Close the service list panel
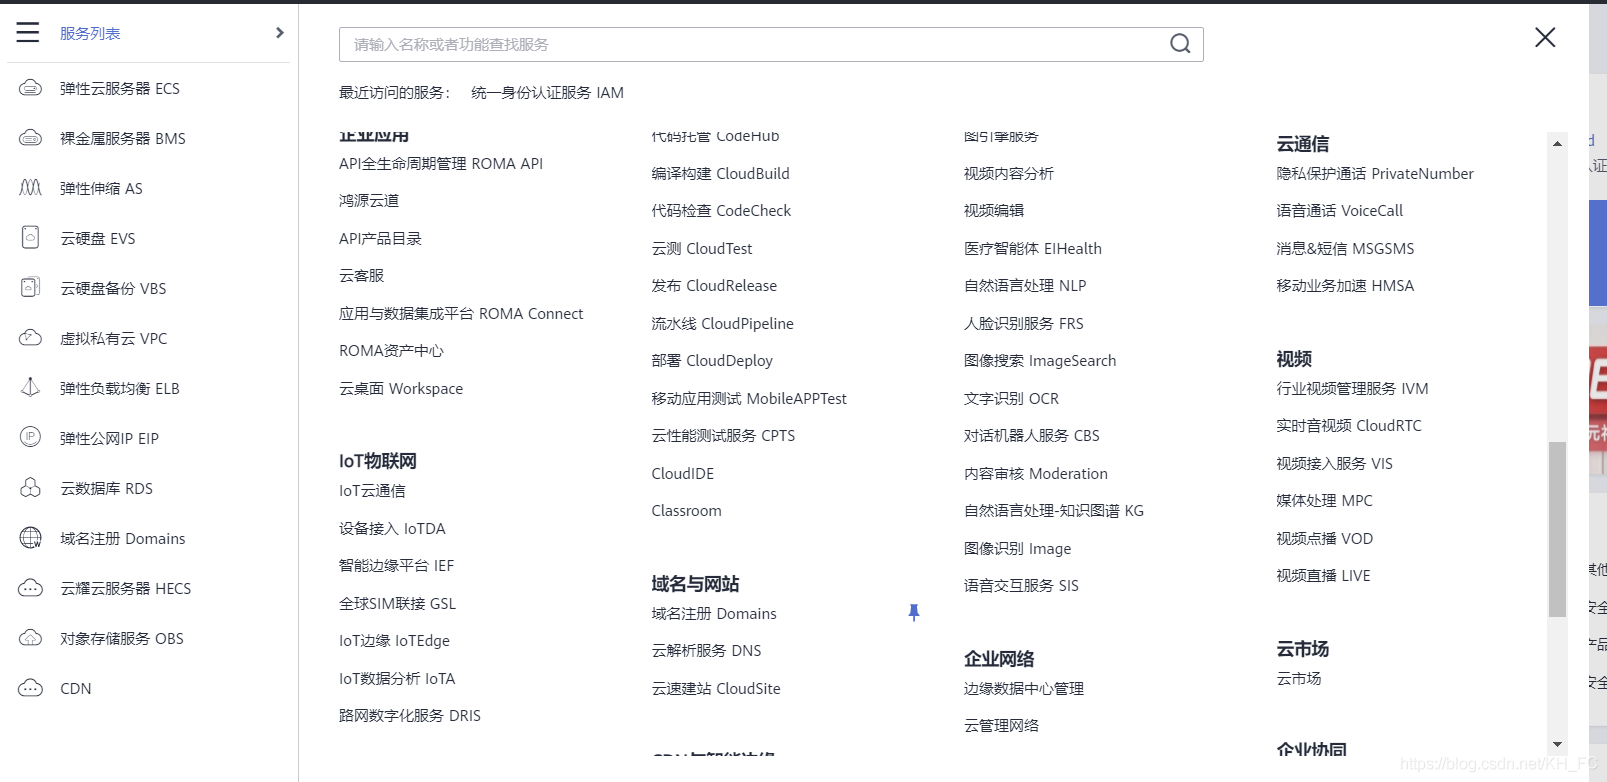The width and height of the screenshot is (1607, 782). [x=1545, y=37]
